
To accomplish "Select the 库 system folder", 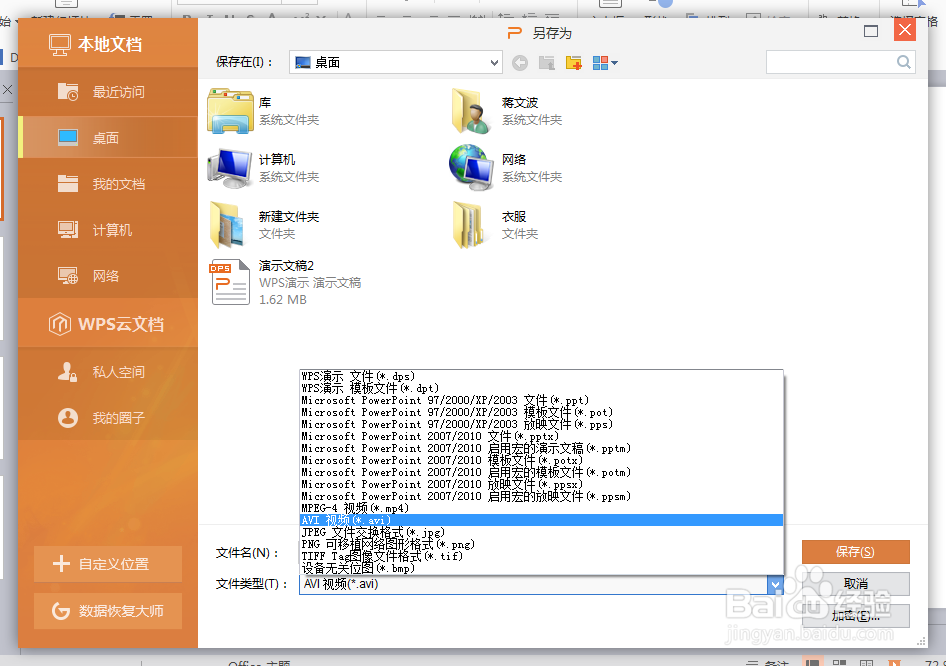I will tap(264, 111).
